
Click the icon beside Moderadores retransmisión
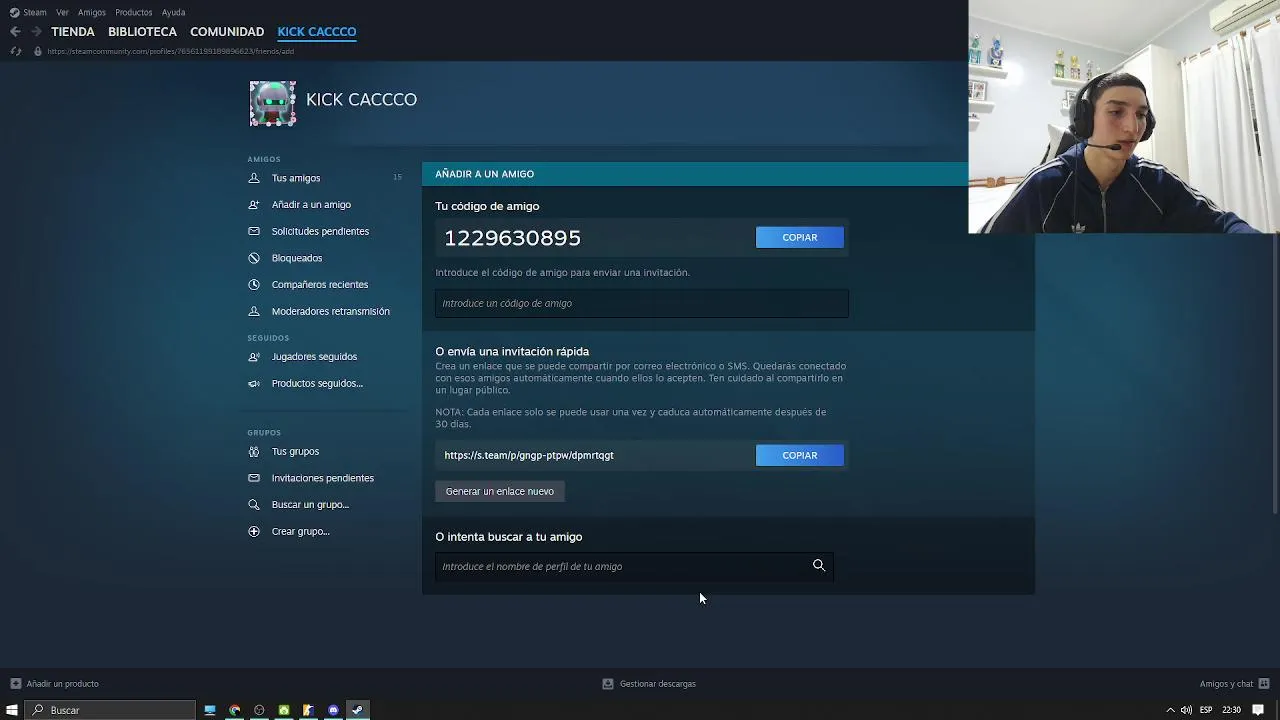tap(253, 311)
